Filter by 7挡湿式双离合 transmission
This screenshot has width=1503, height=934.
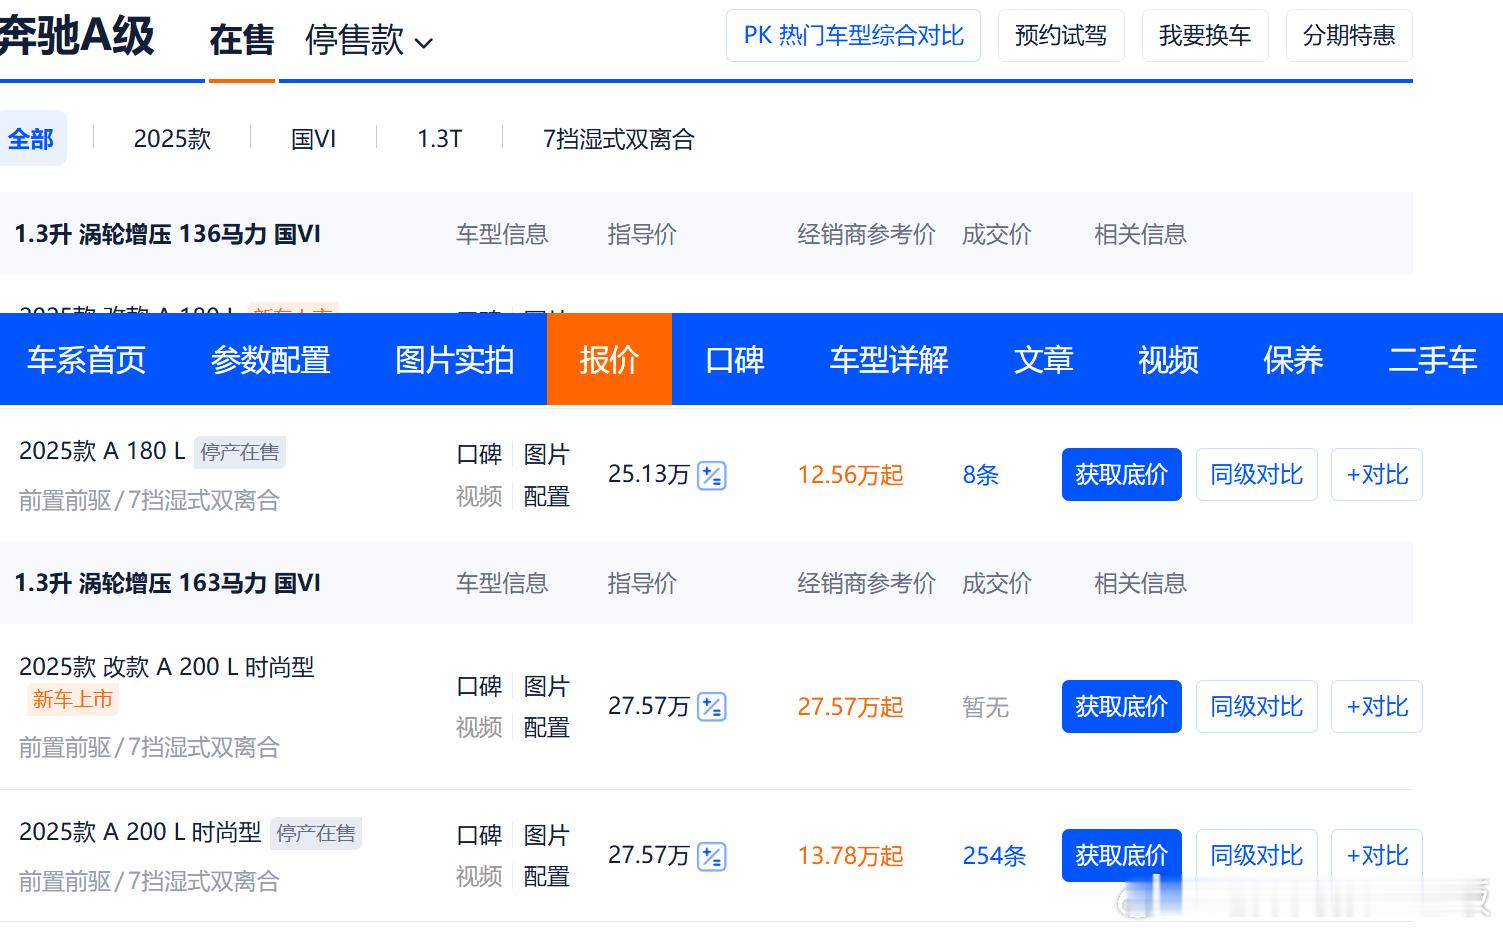click(x=618, y=139)
